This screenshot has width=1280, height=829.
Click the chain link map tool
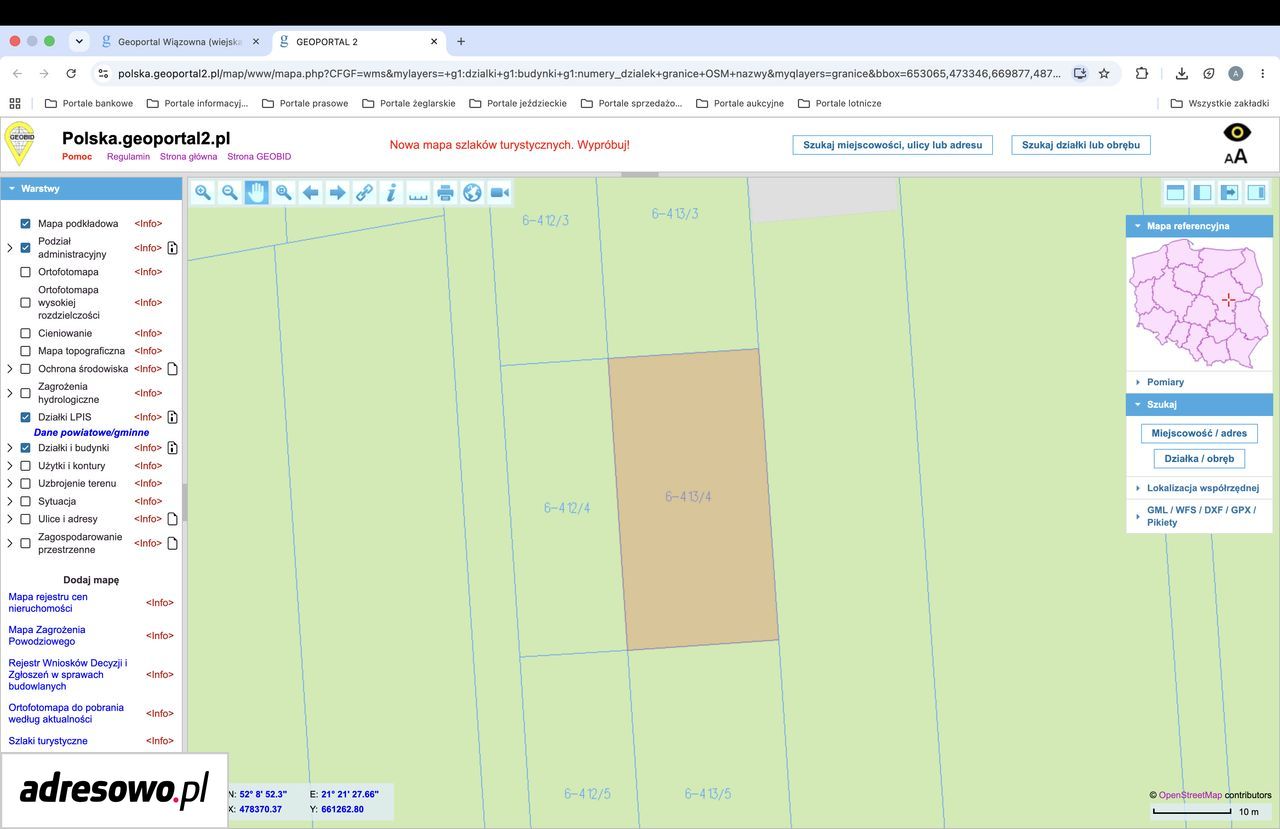coord(365,193)
